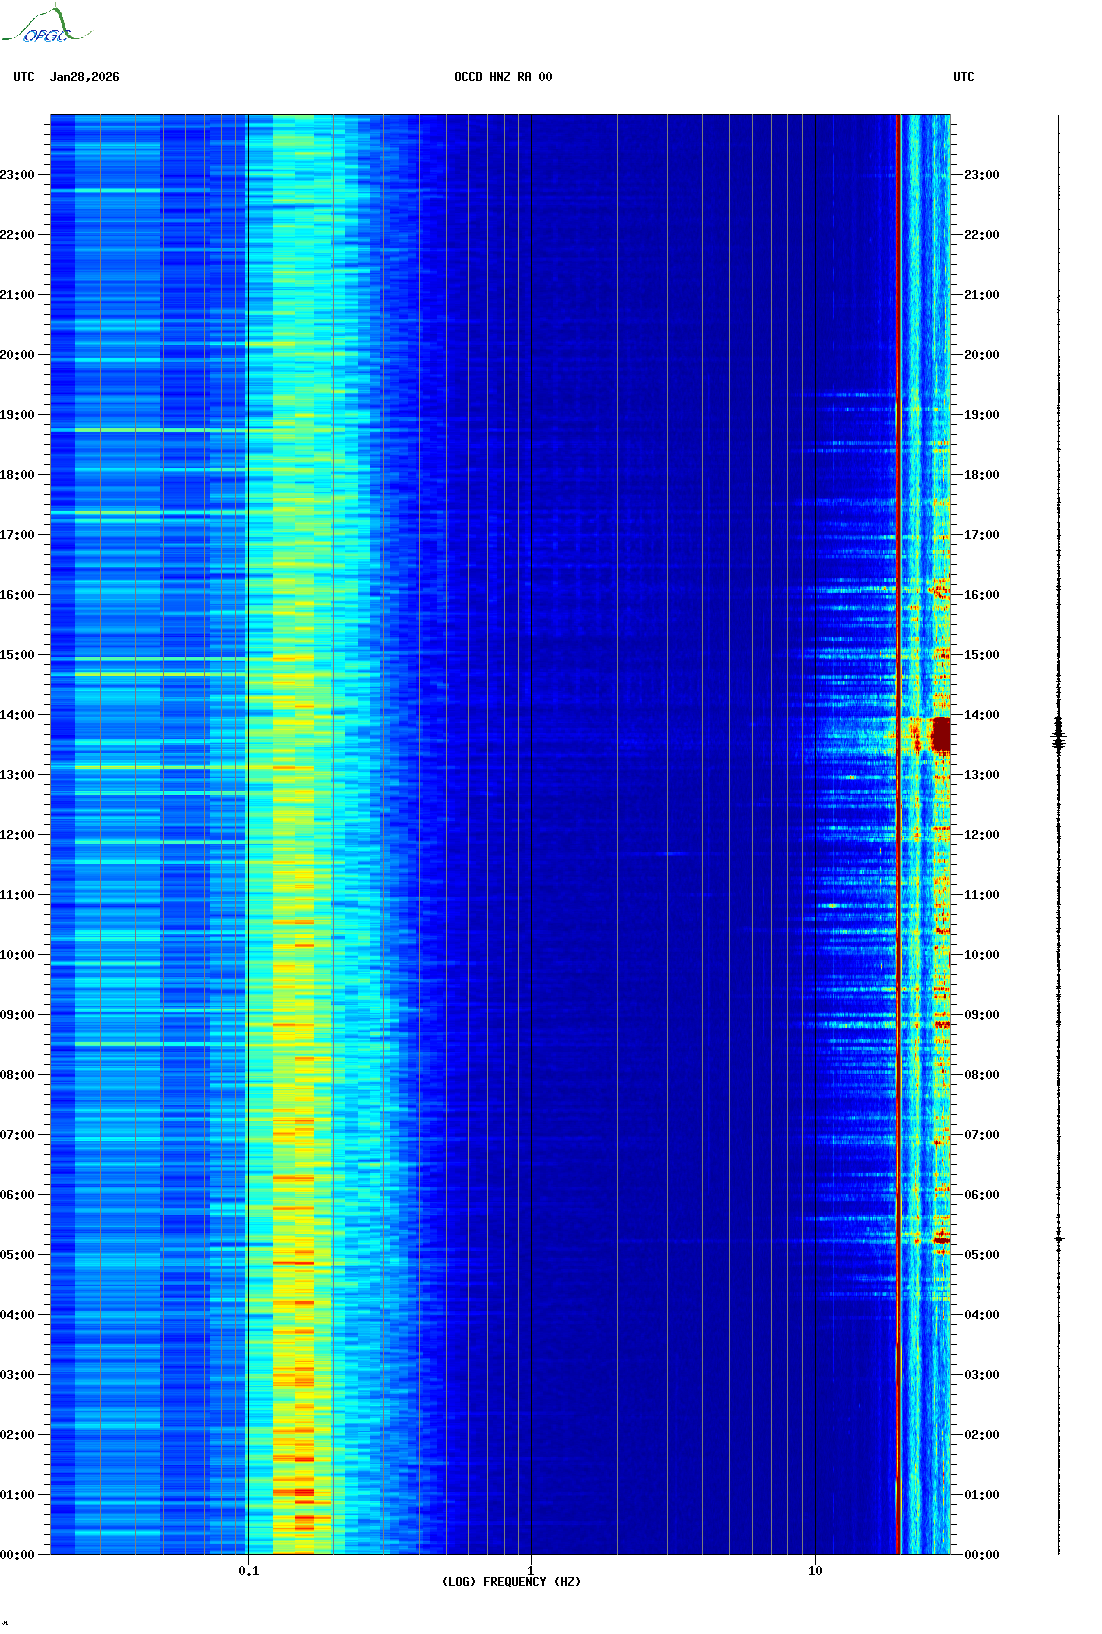Click the 11:00 label on the left axis
The image size is (1102, 1634).
(x=17, y=895)
